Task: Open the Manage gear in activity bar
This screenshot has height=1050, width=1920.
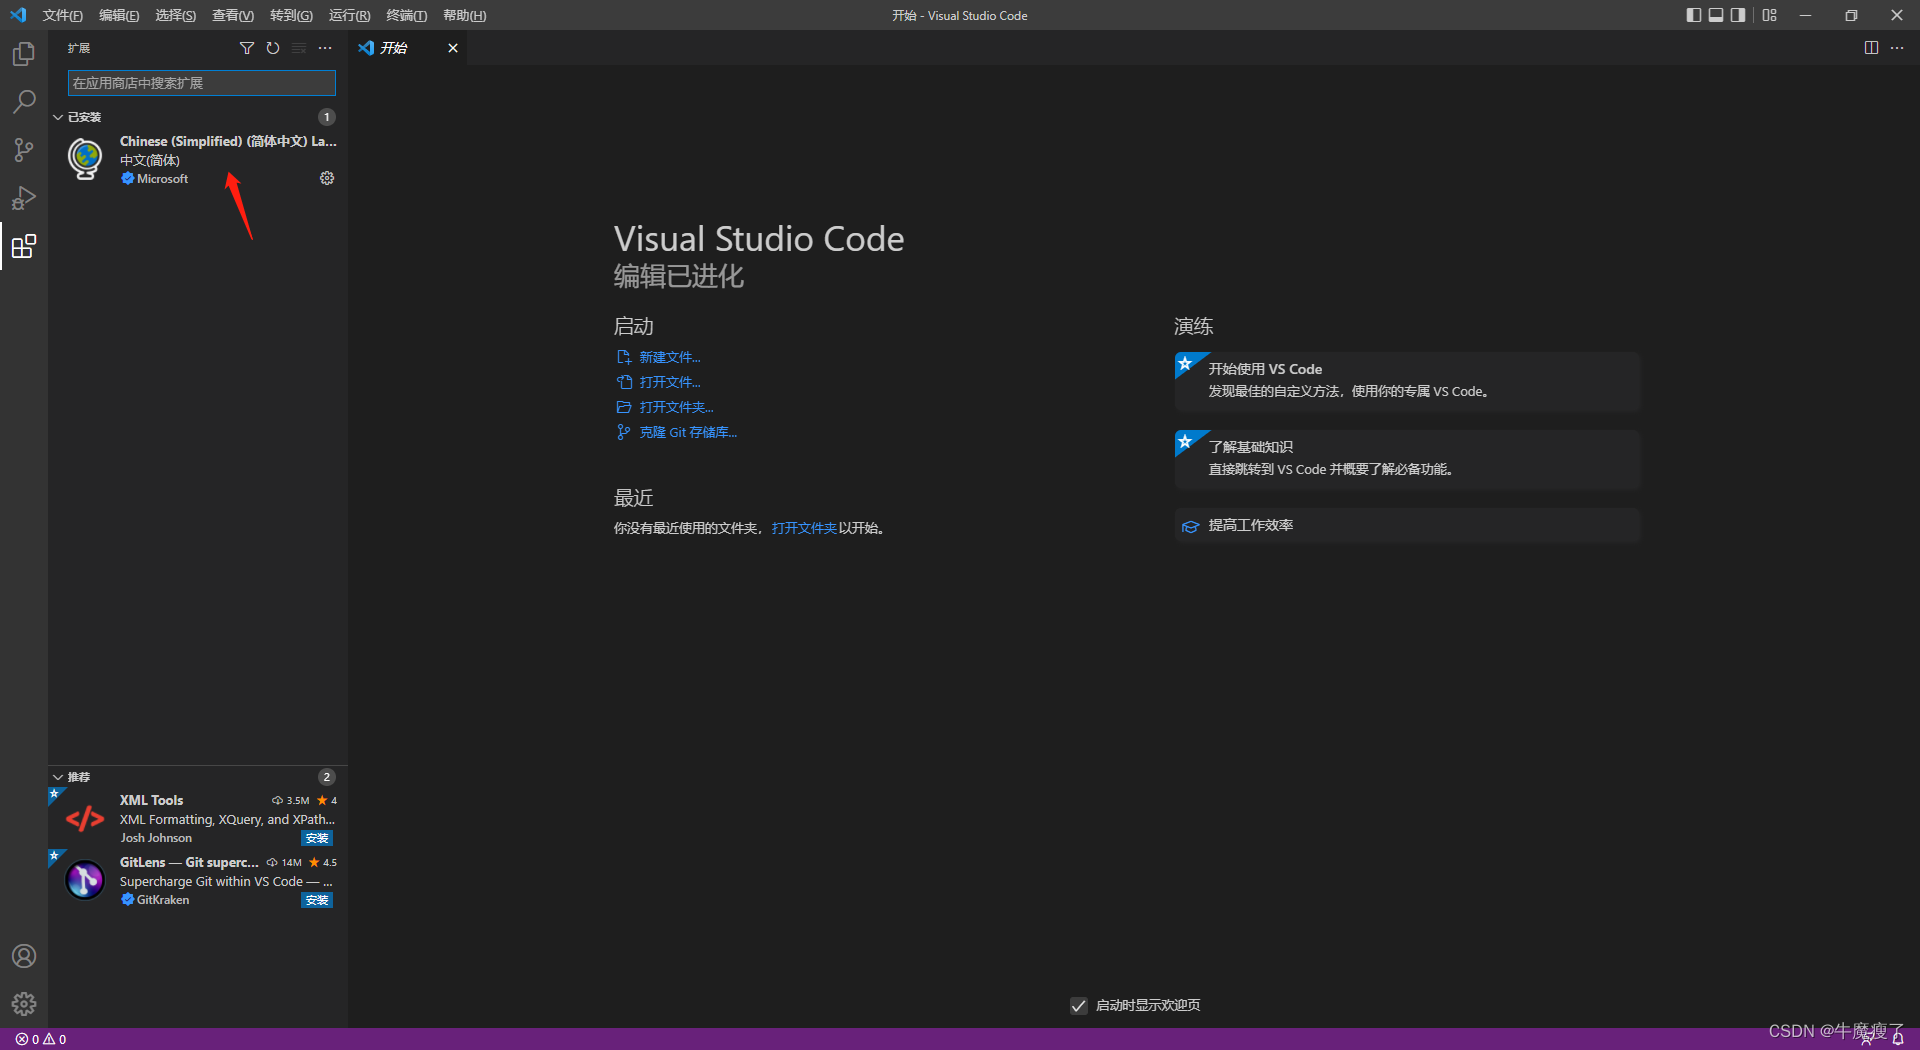Action: pyautogui.click(x=24, y=1004)
